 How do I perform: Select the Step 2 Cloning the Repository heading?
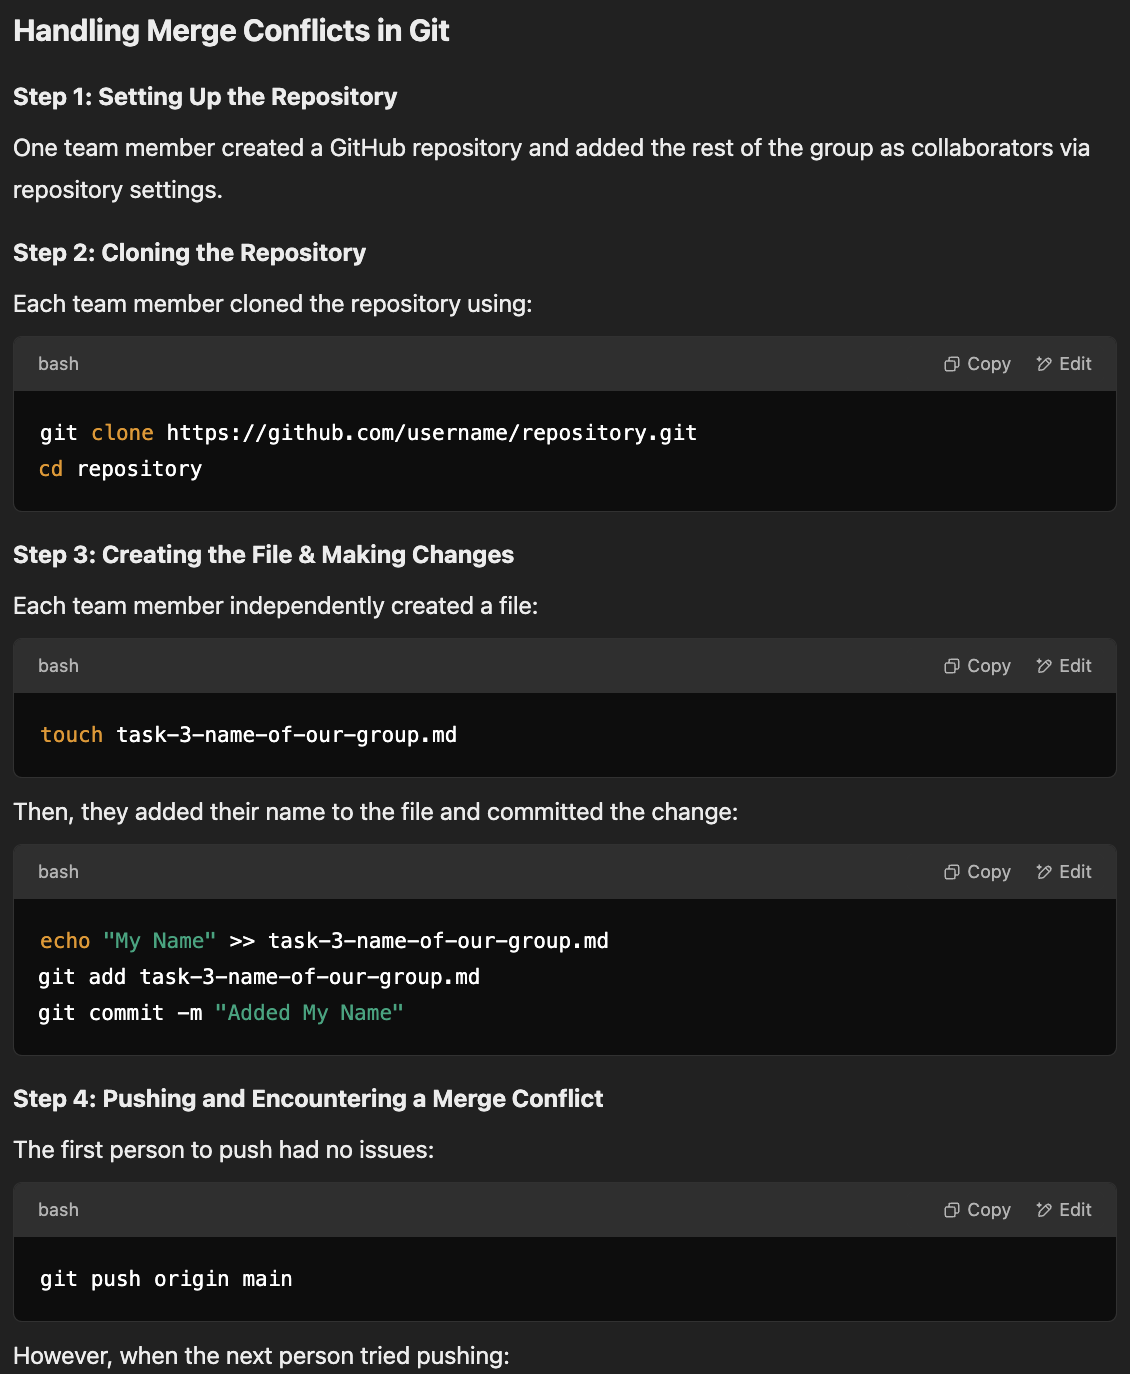pyautogui.click(x=189, y=253)
